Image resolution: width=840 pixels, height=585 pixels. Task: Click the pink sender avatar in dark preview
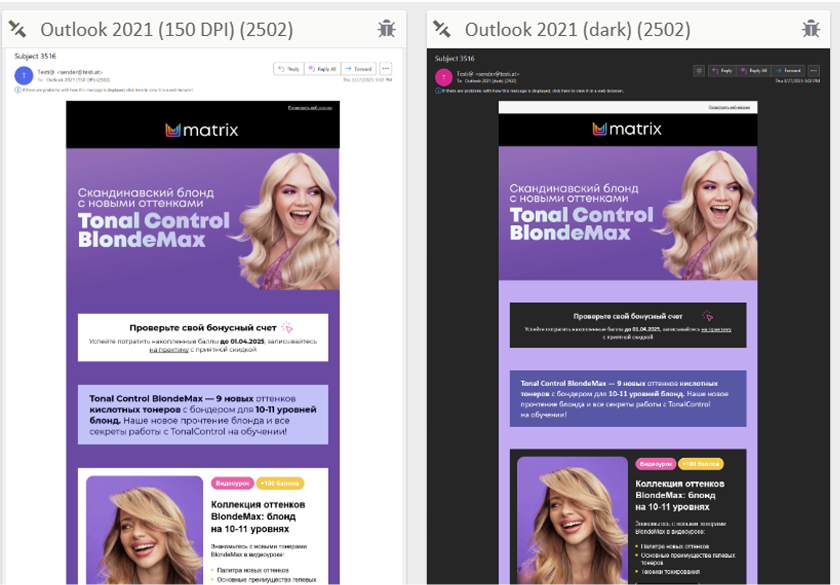coord(442,77)
